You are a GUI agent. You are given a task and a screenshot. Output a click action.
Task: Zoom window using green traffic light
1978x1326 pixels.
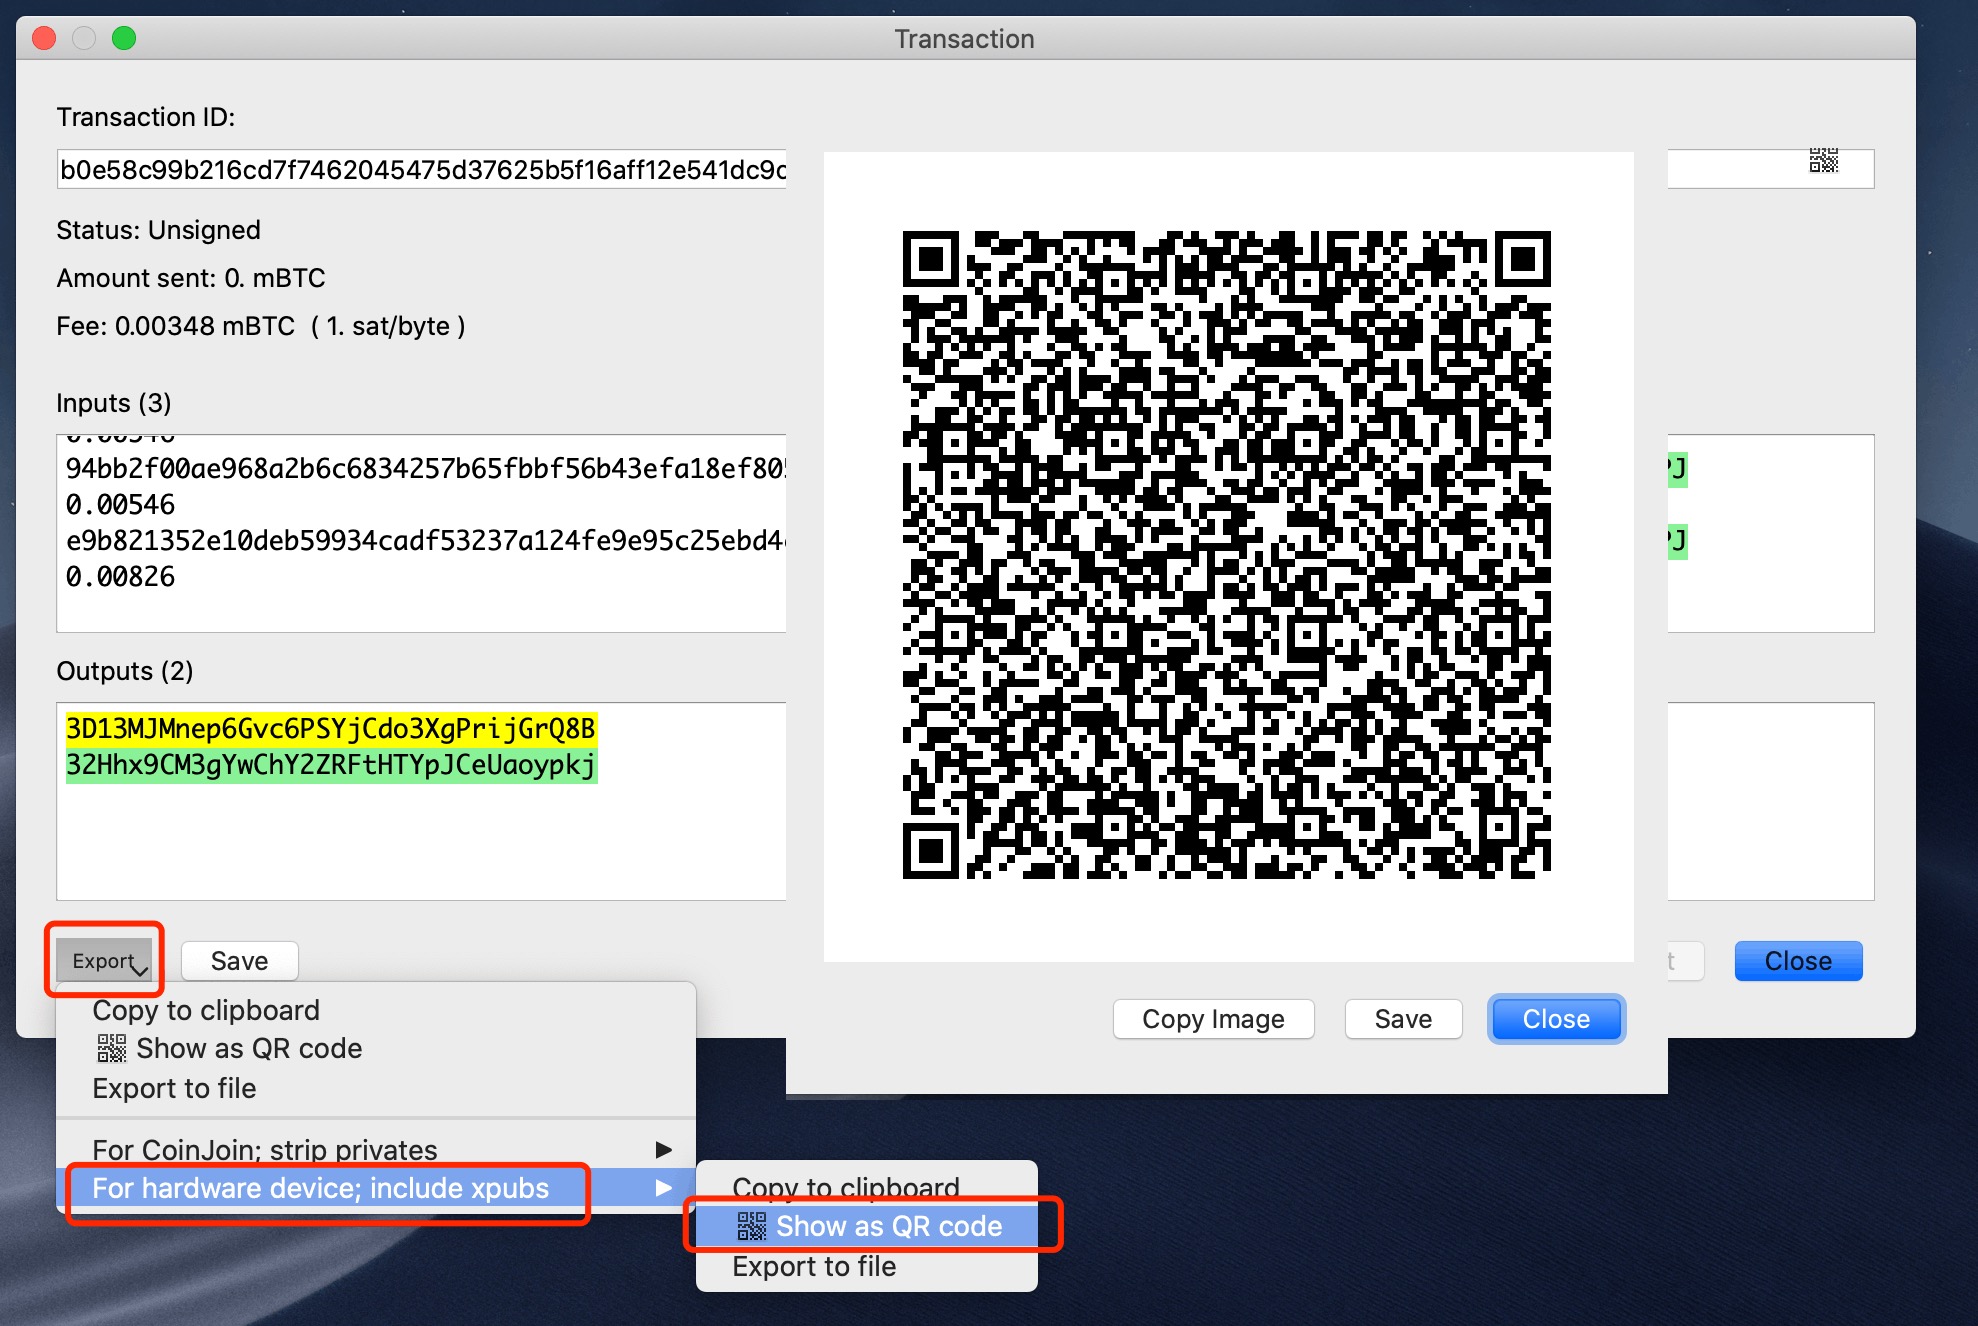point(124,38)
